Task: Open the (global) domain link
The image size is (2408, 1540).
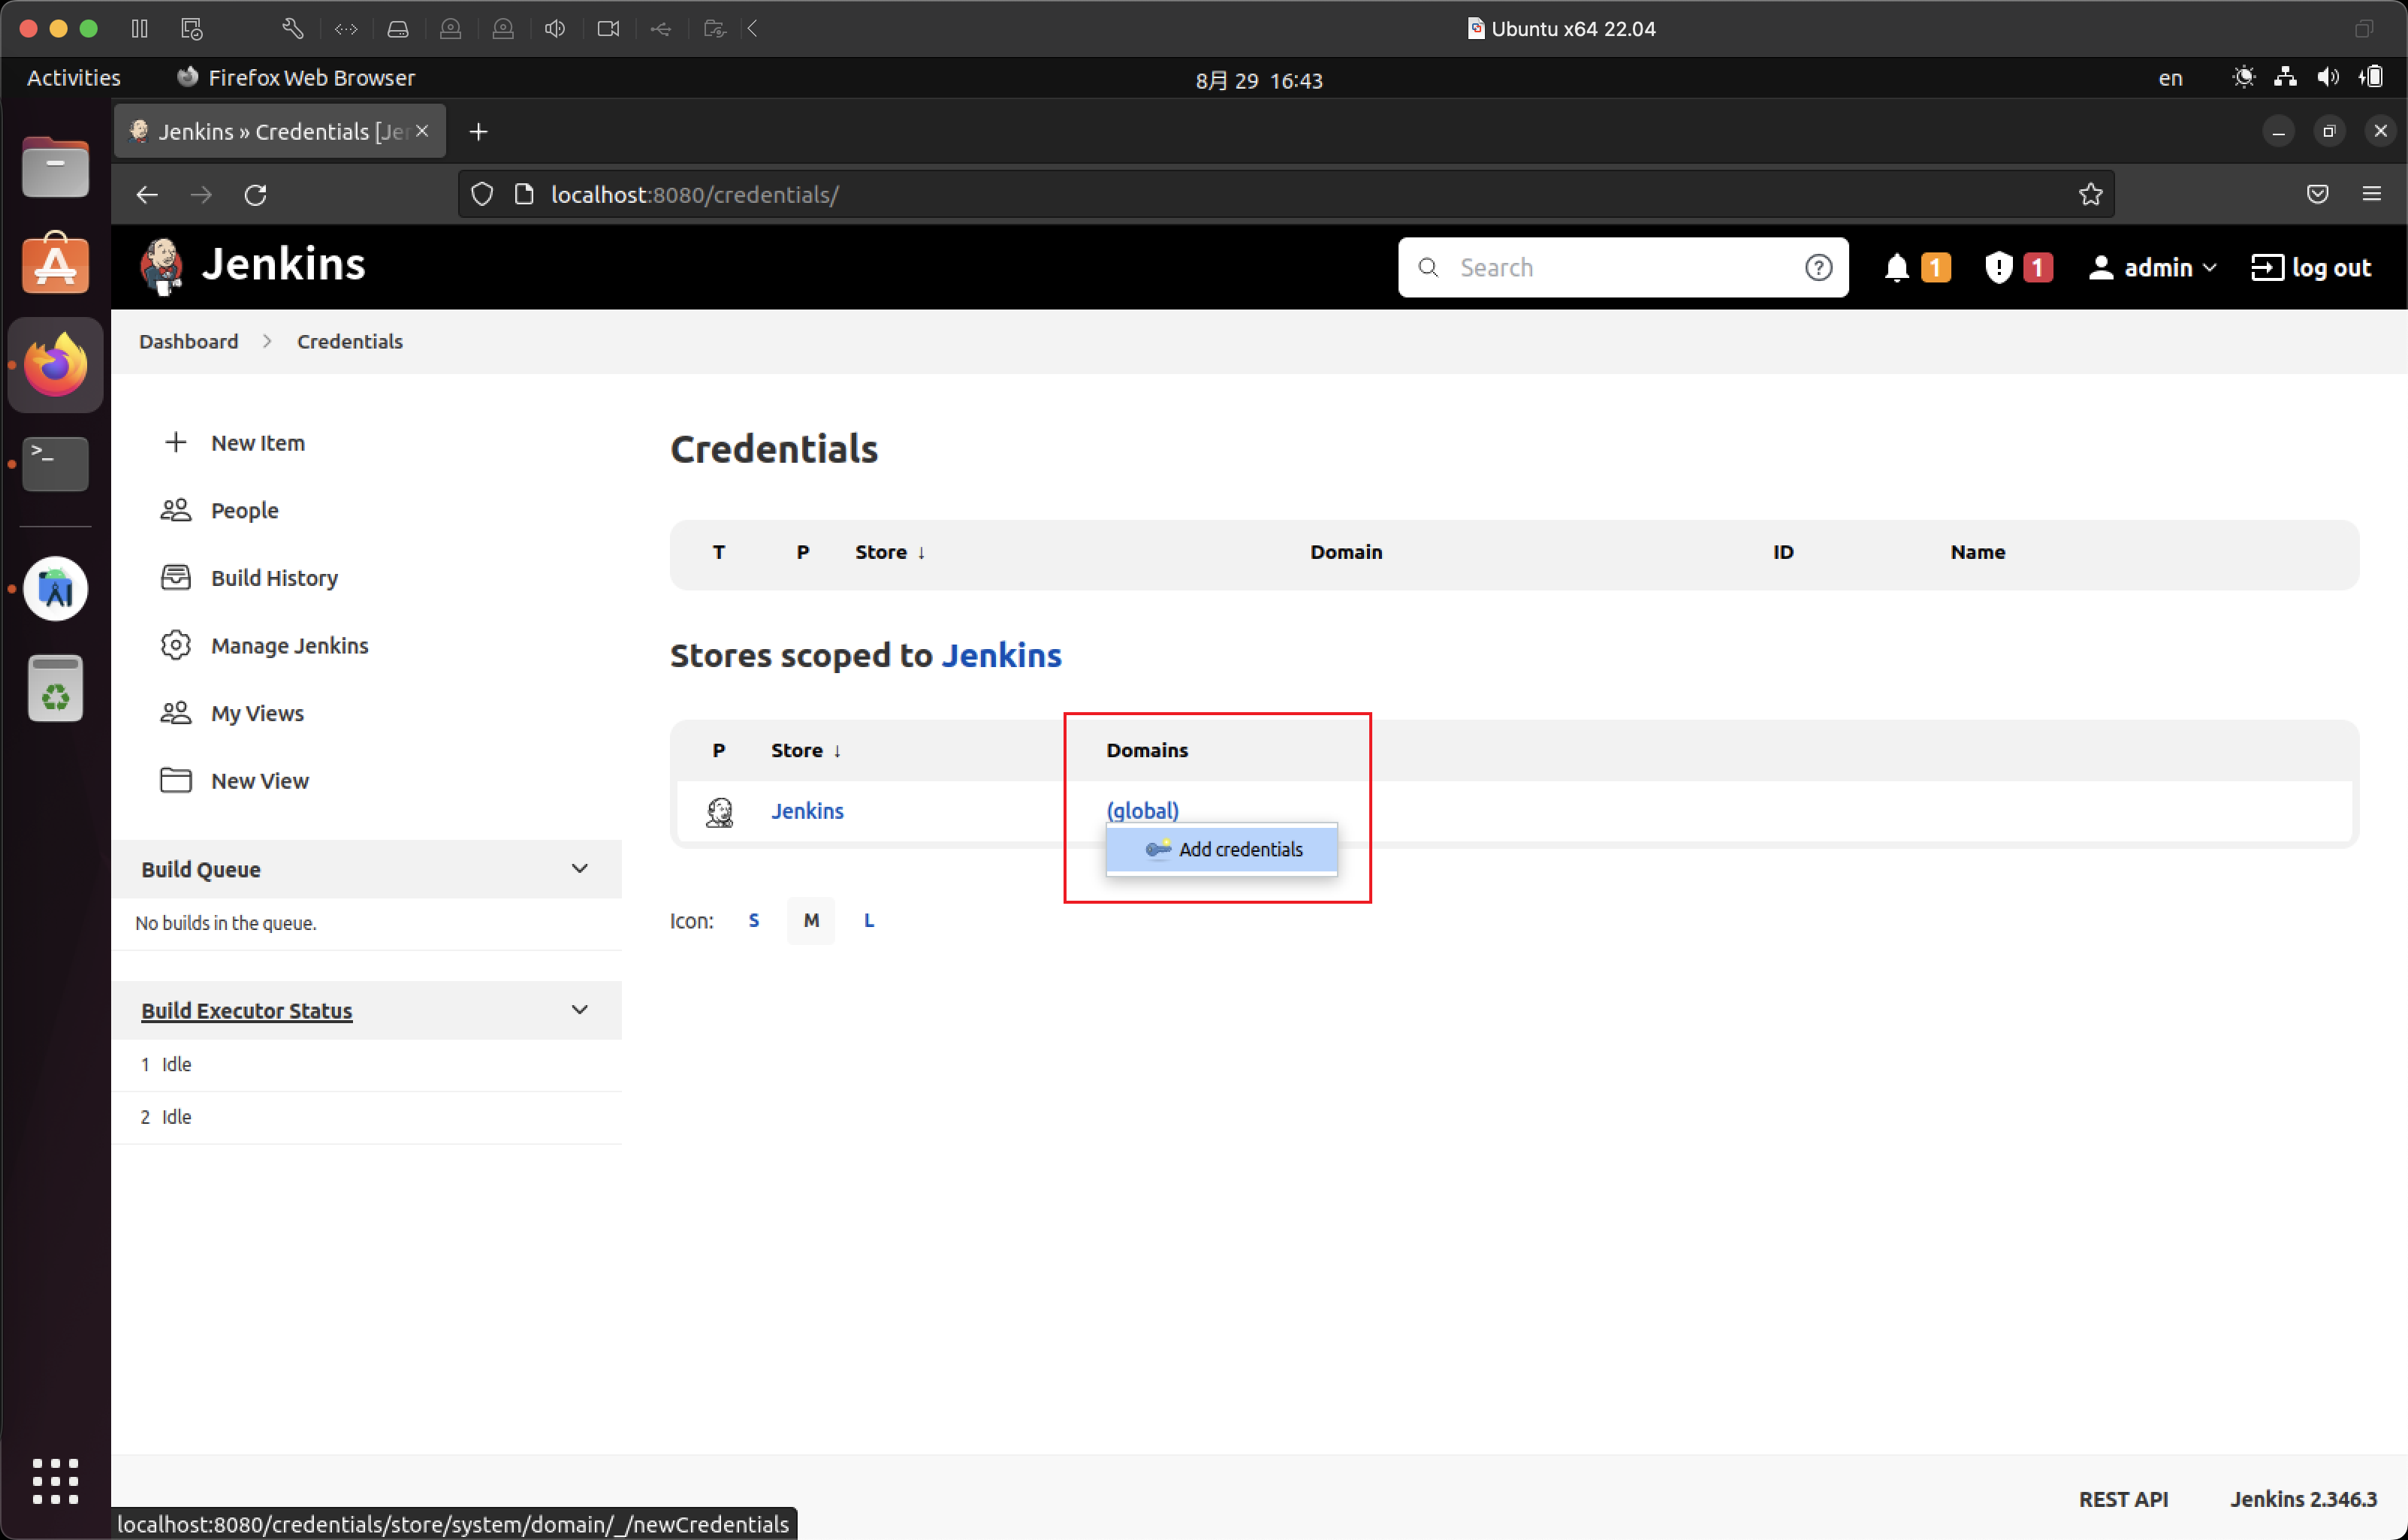Action: coord(1142,810)
